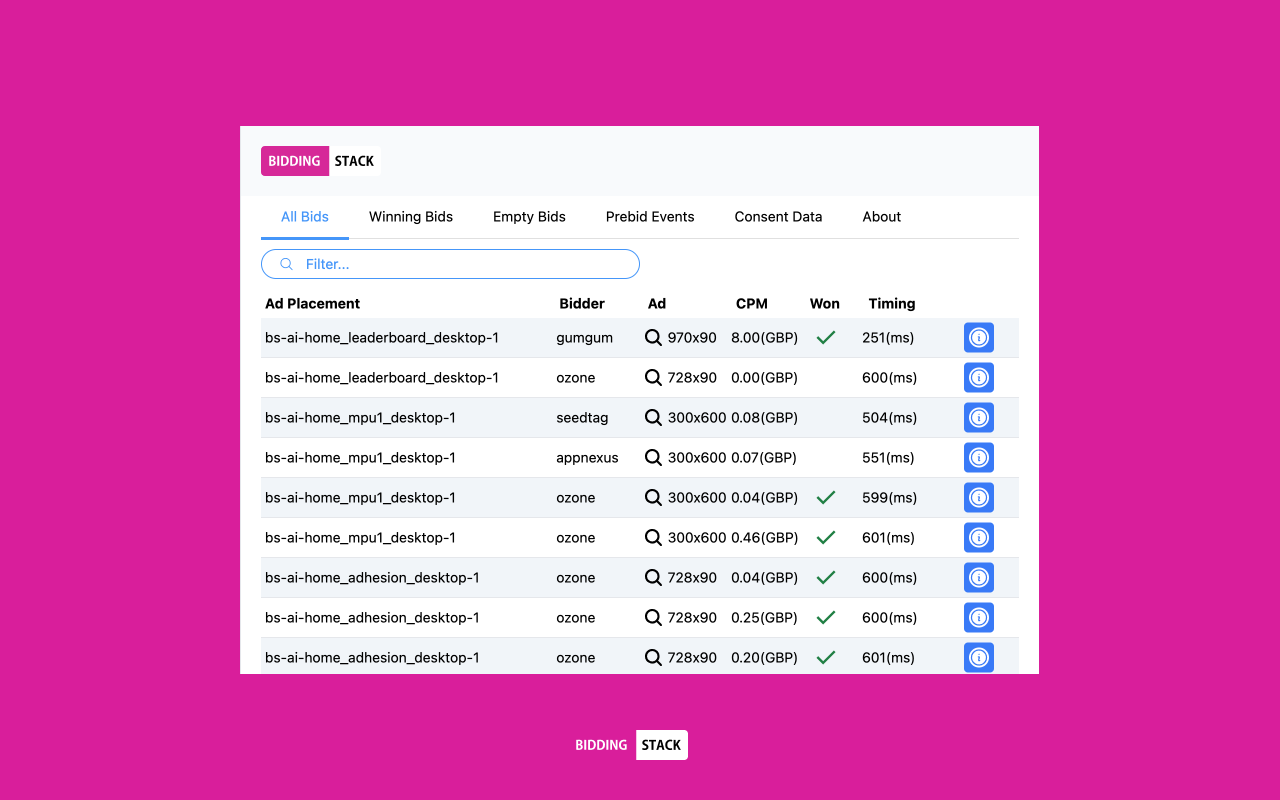Image resolution: width=1280 pixels, height=800 pixels.
Task: Click the BIDDING STACK header logo
Action: 320,160
